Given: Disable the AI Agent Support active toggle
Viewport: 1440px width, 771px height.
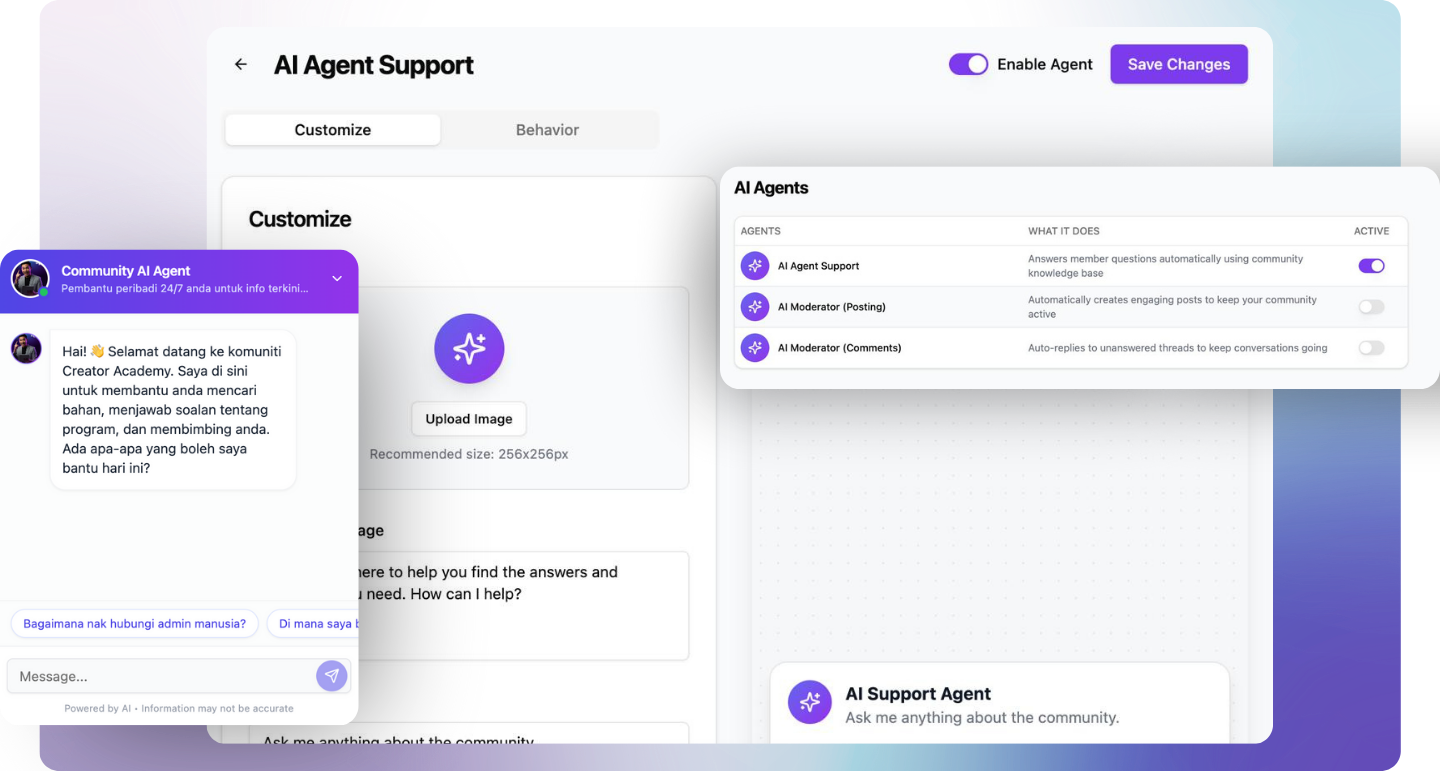Looking at the screenshot, I should [1371, 266].
